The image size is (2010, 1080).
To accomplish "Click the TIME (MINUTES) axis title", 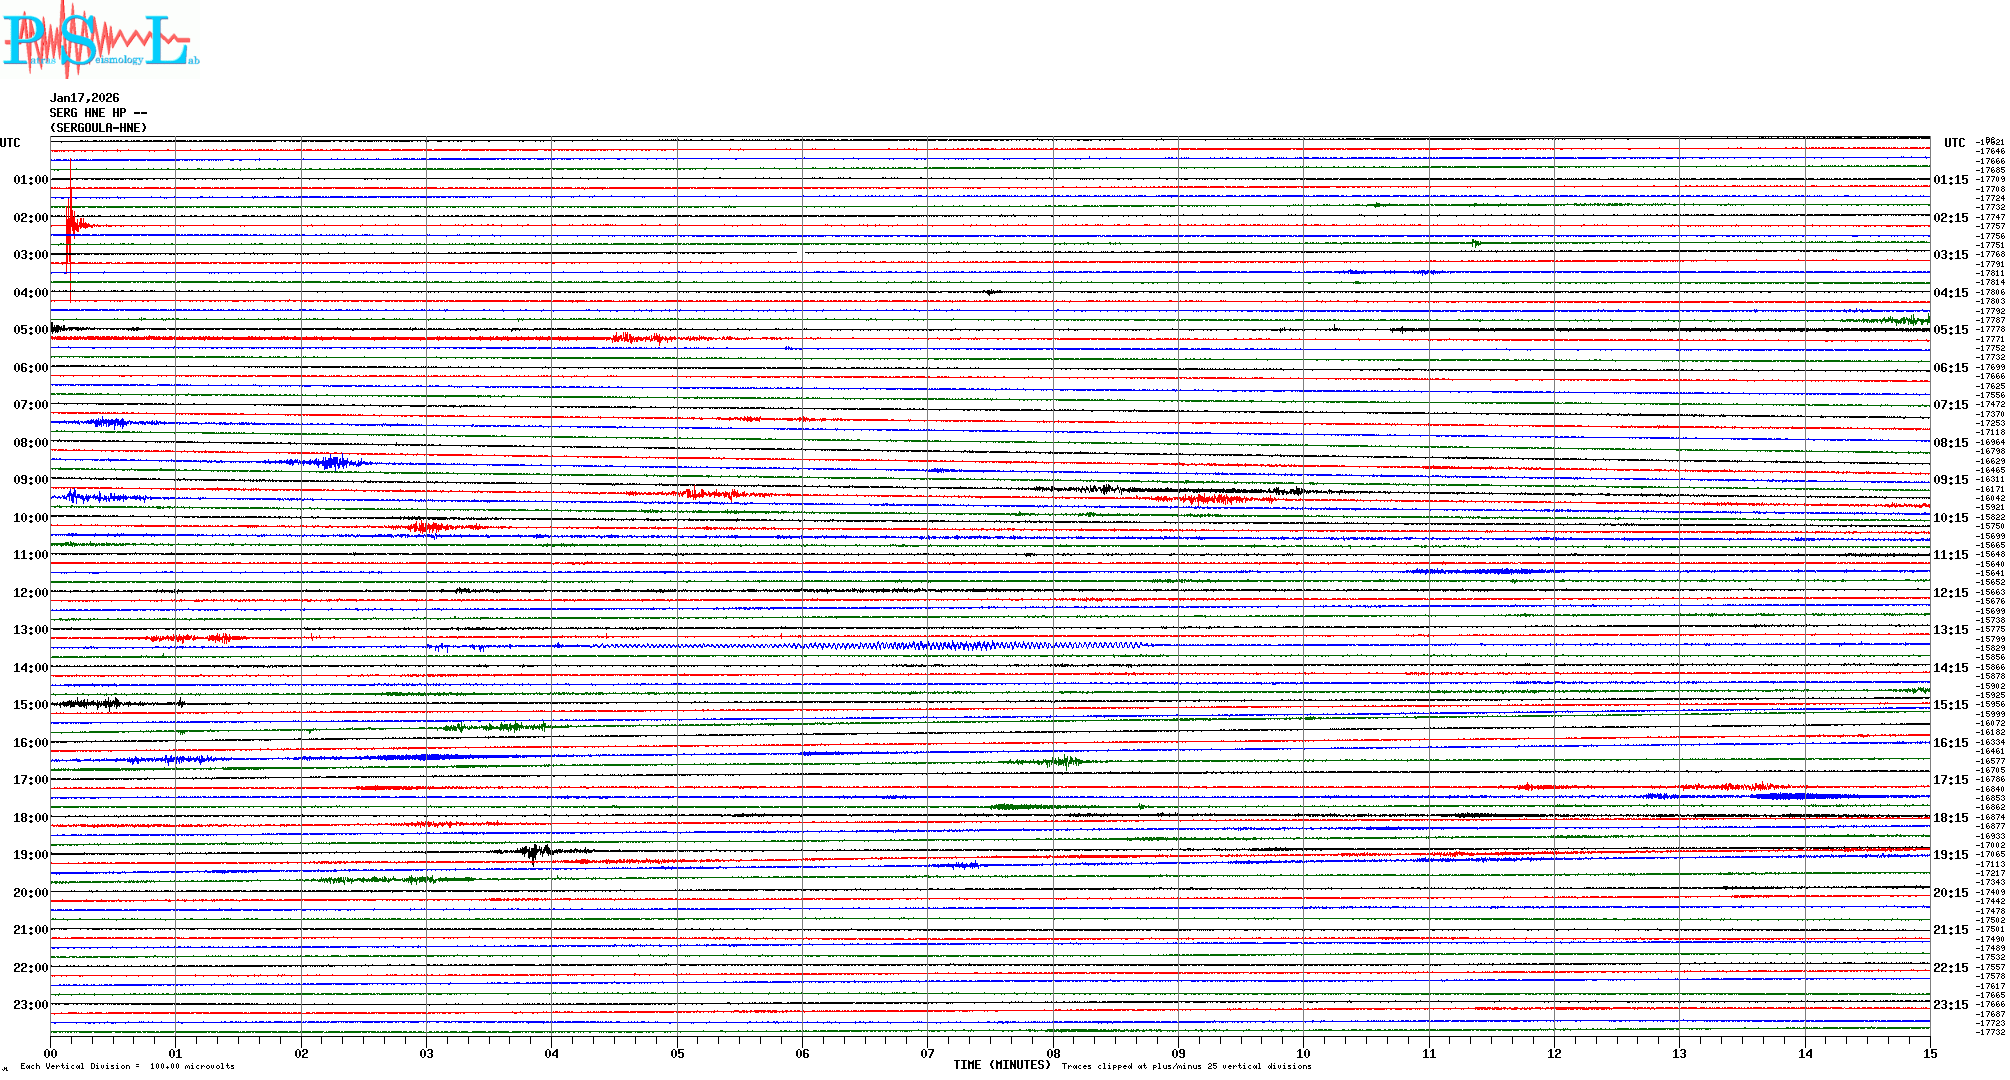I will tap(1001, 1065).
